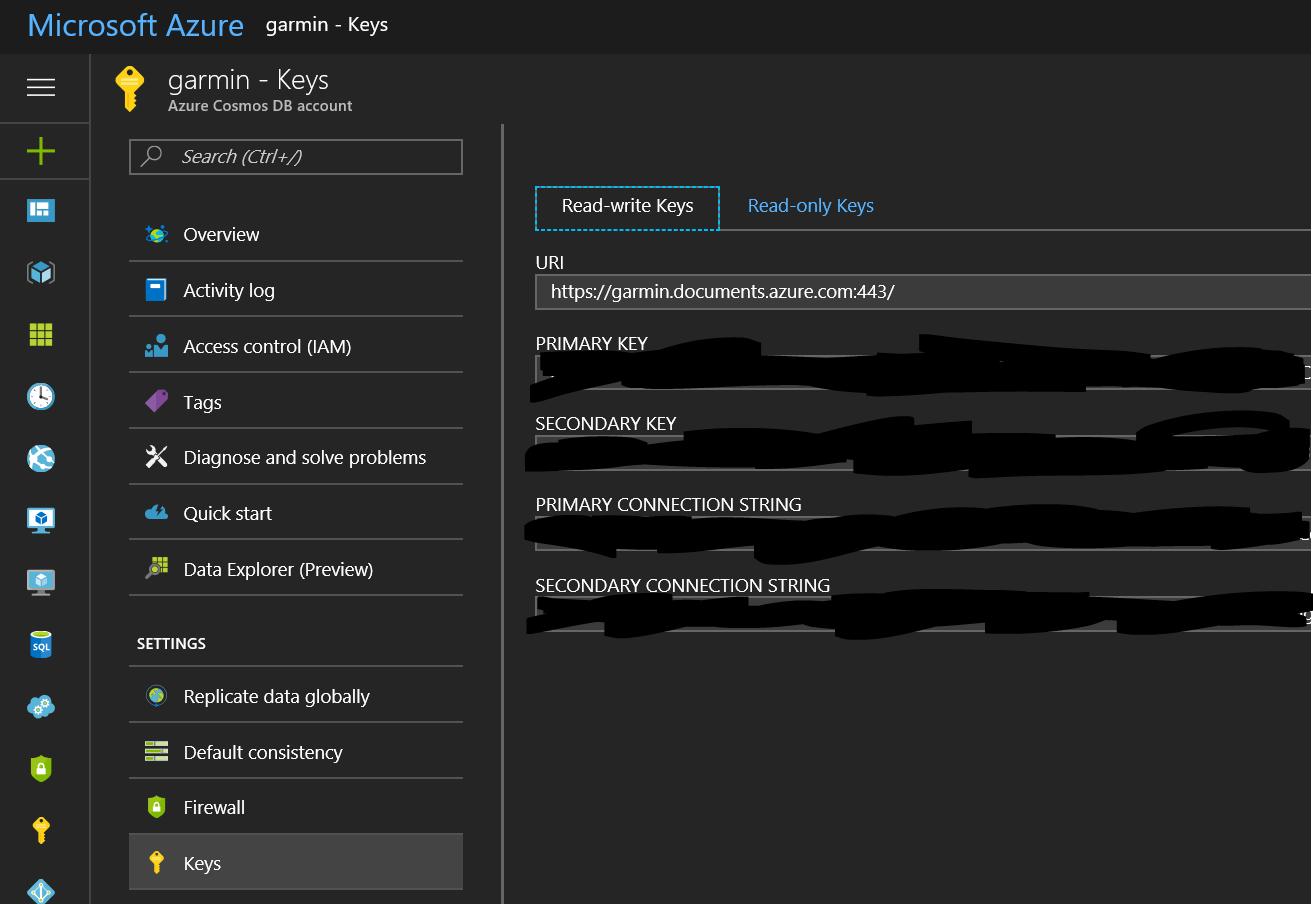Click the URI label
Screen dimensions: 1313x904
tap(550, 262)
